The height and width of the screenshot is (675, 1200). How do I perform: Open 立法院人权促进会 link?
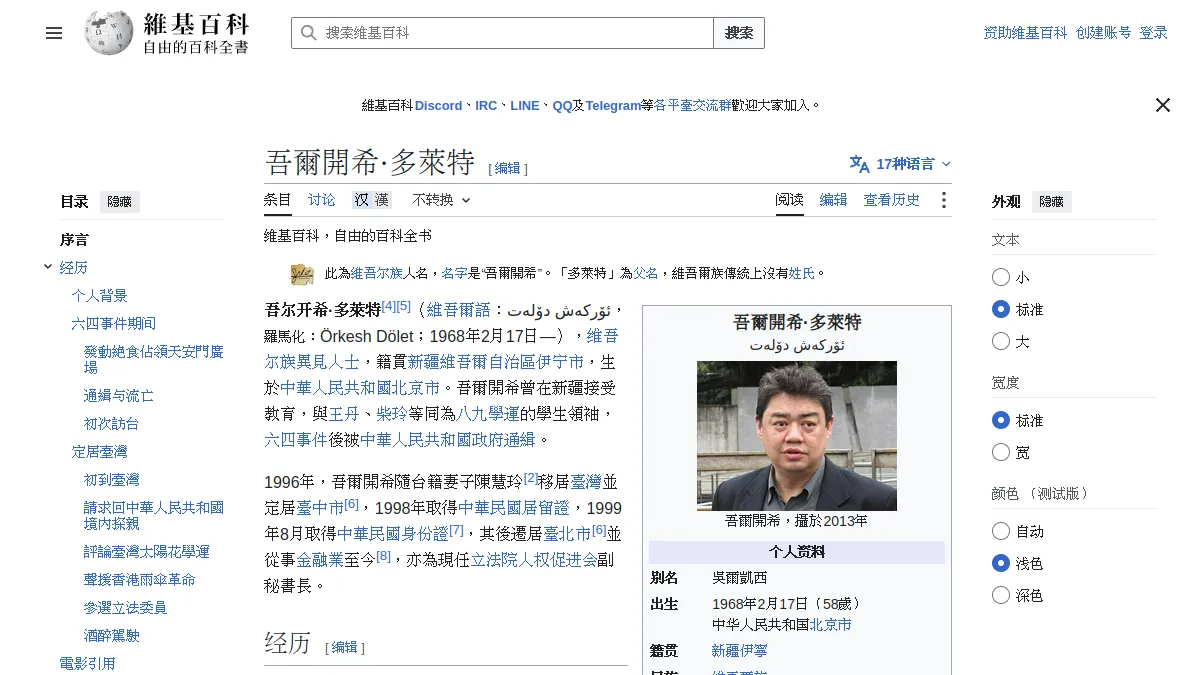[534, 560]
